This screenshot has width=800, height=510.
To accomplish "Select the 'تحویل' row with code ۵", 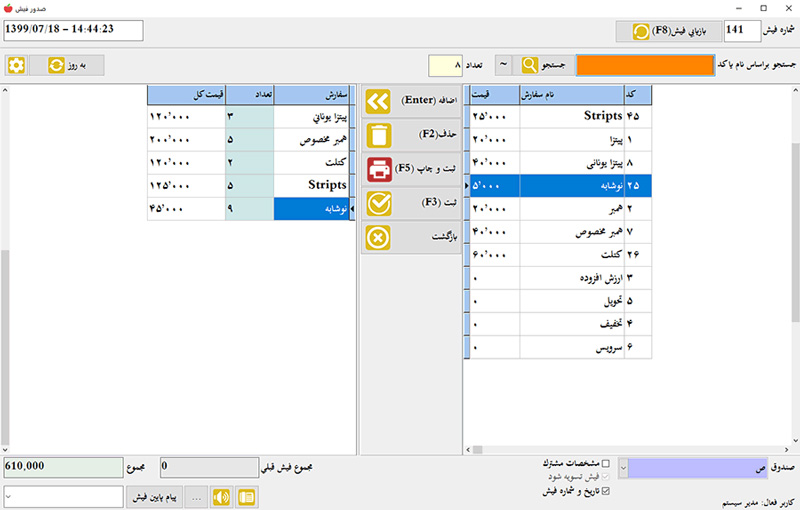I will tap(560, 301).
